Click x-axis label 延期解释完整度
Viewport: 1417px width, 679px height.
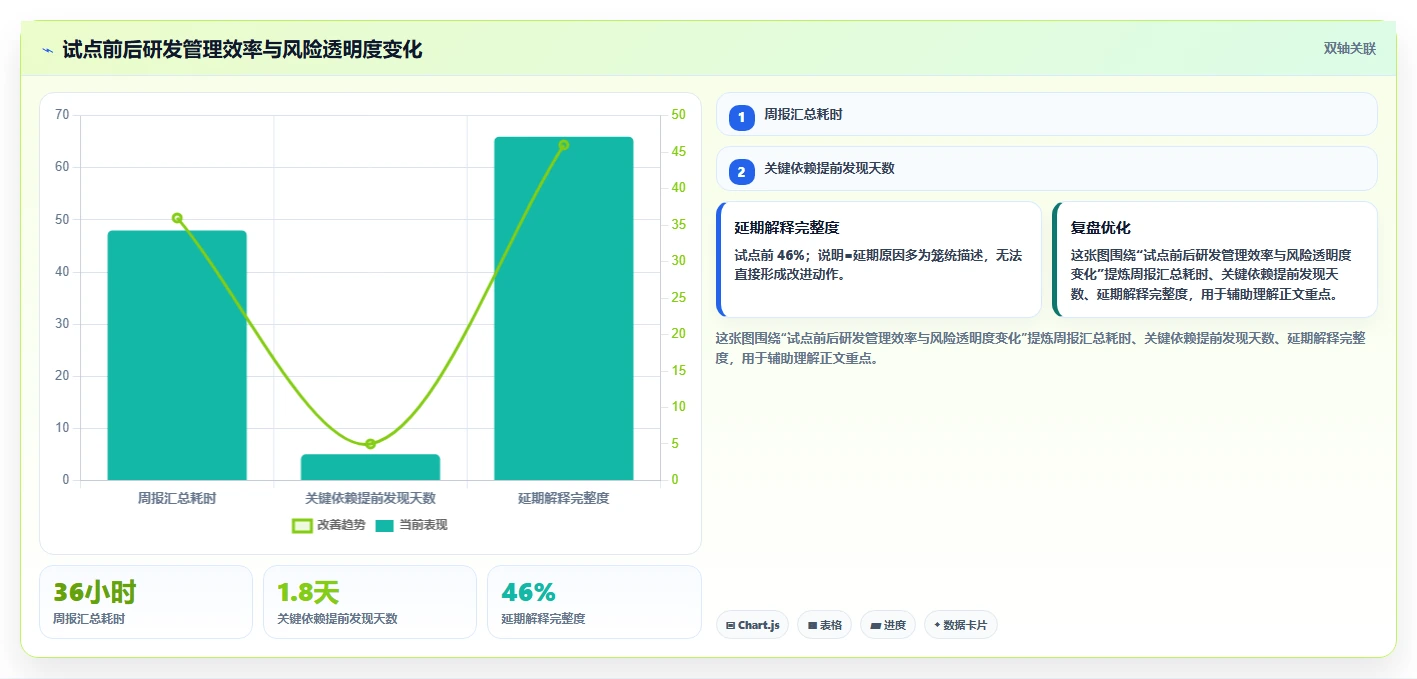[564, 497]
